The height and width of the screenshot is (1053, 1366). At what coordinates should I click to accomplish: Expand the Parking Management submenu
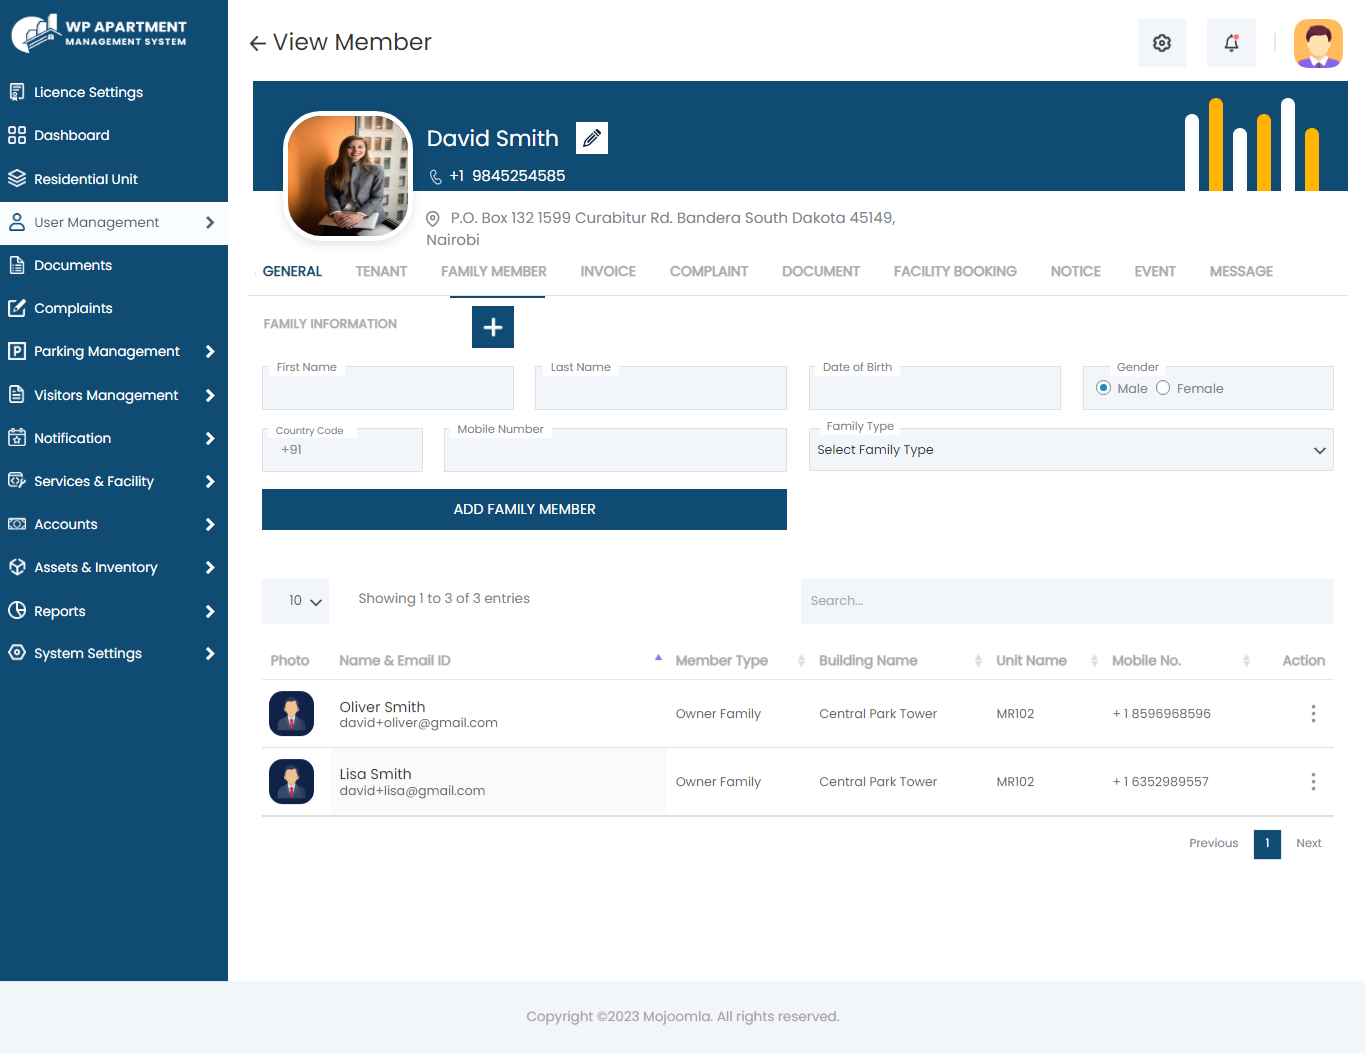coord(210,351)
